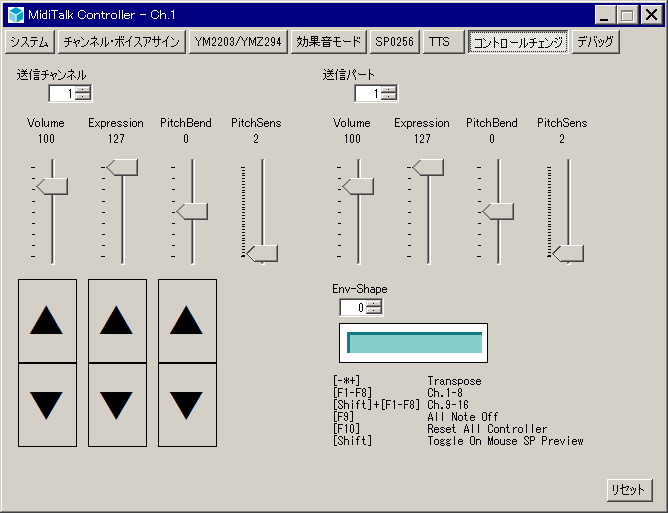Click the 'Toggle On Mouse SP Preview' text
Screen dimensions: 668x513
pyautogui.click(x=505, y=441)
